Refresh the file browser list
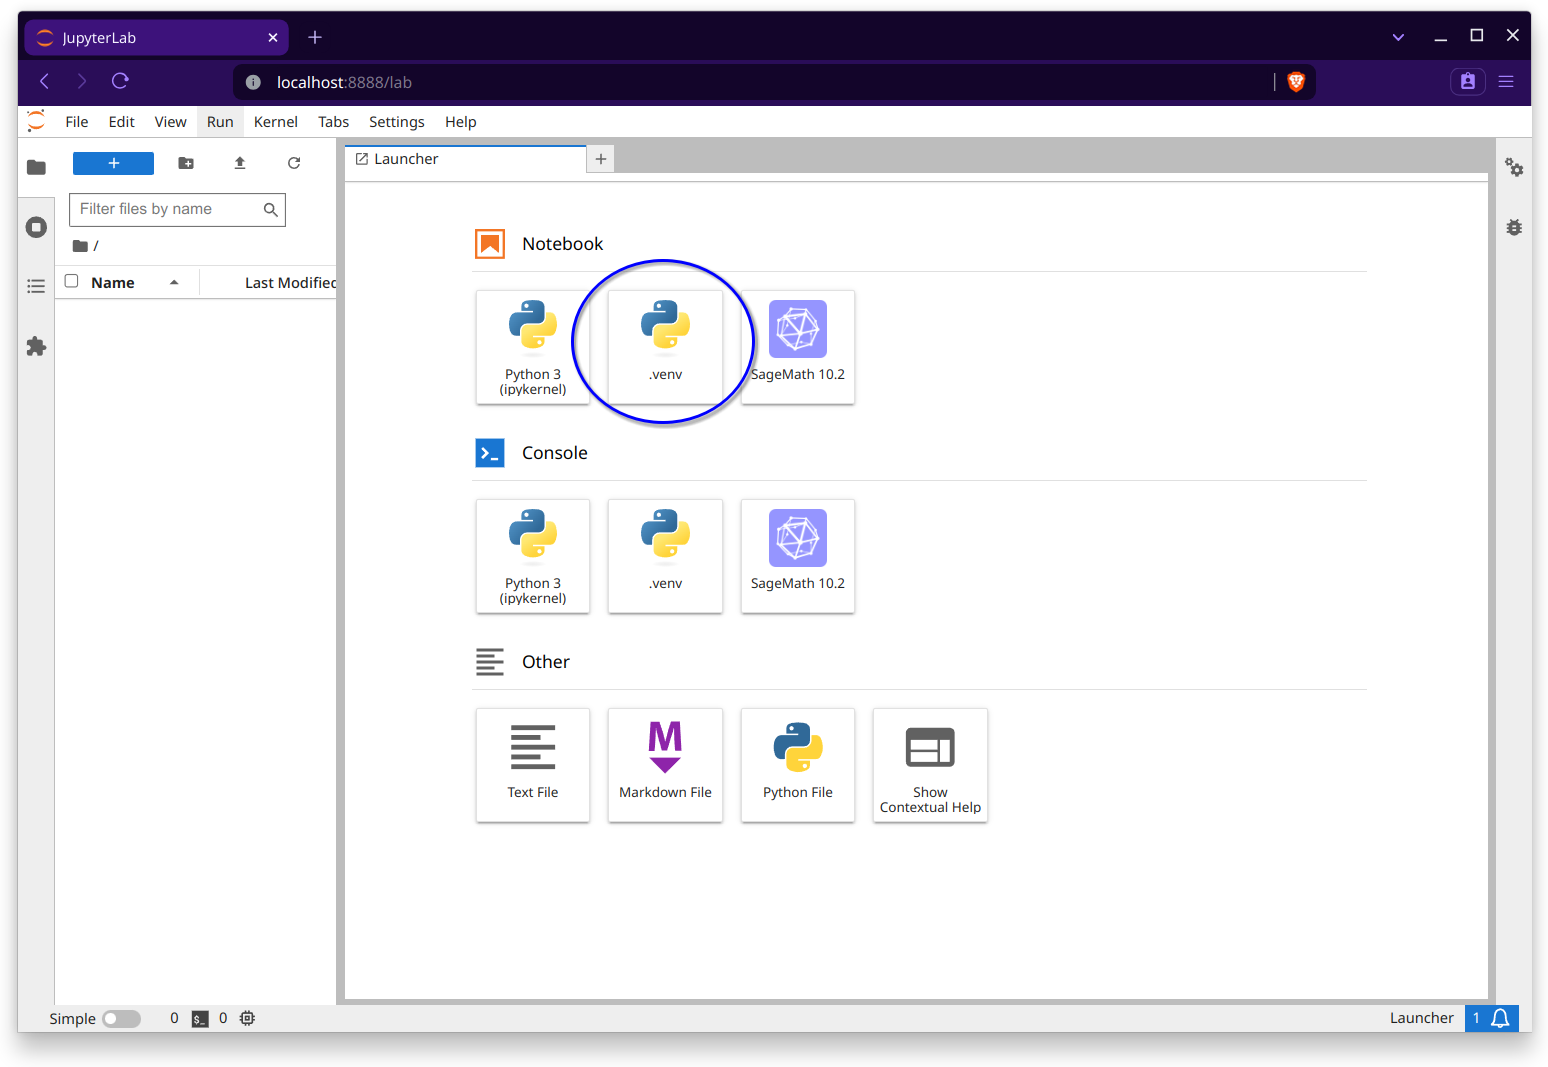Viewport: 1548px width, 1067px height. (x=294, y=163)
